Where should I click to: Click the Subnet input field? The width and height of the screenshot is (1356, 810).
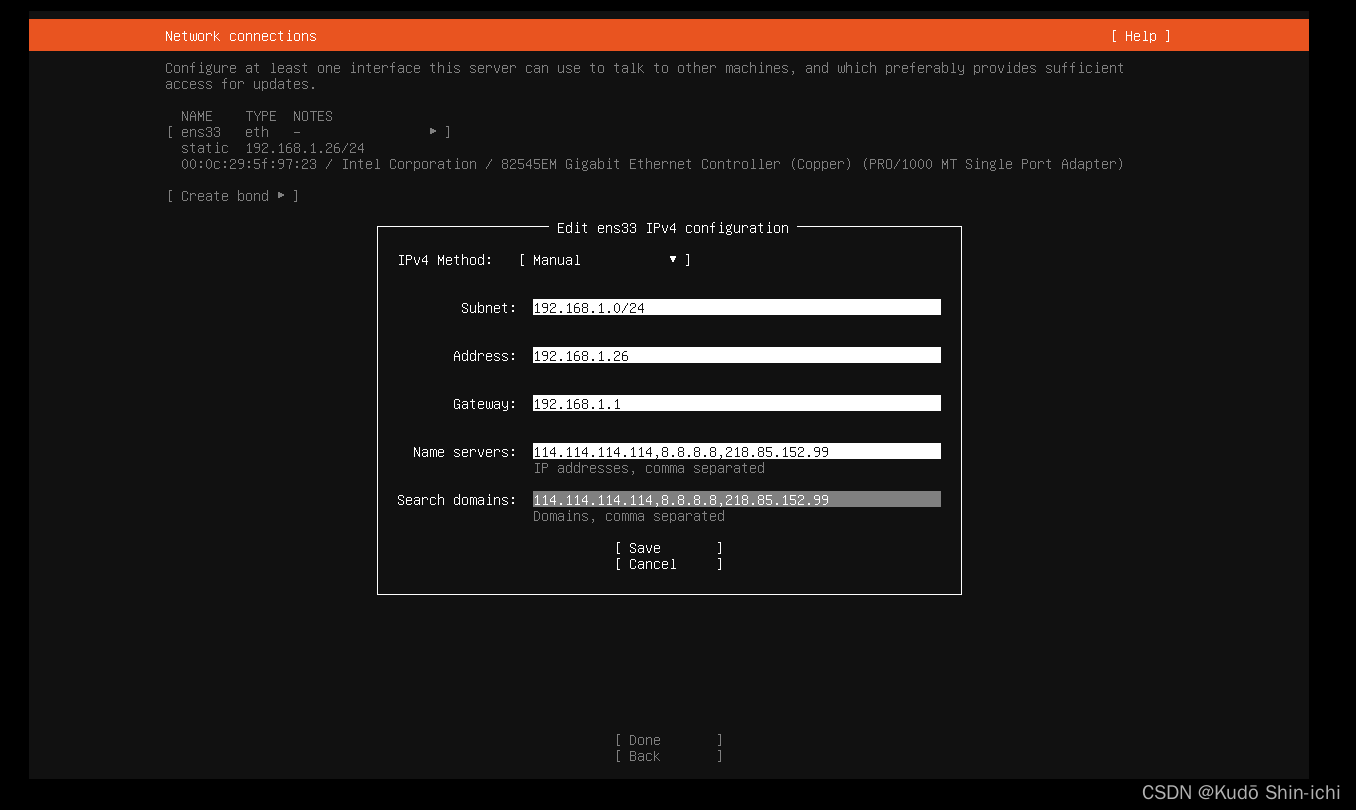pos(737,308)
